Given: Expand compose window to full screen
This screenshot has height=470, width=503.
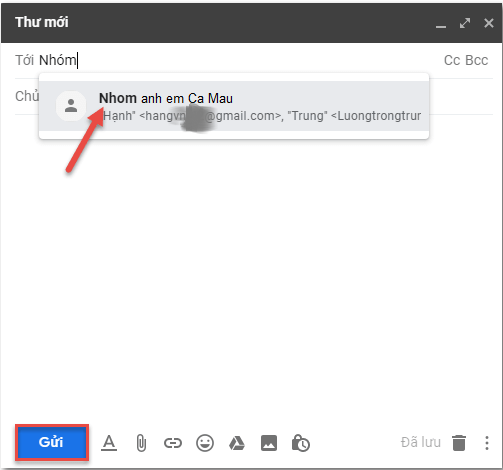Looking at the screenshot, I should click(x=465, y=23).
